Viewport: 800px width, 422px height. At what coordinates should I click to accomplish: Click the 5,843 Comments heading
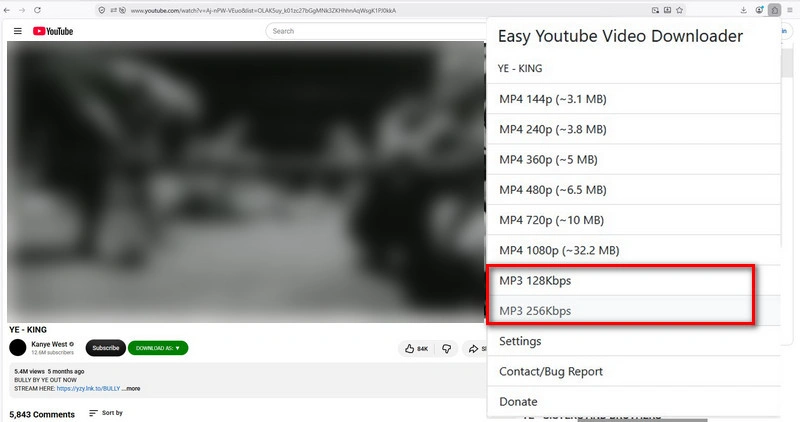coord(42,414)
